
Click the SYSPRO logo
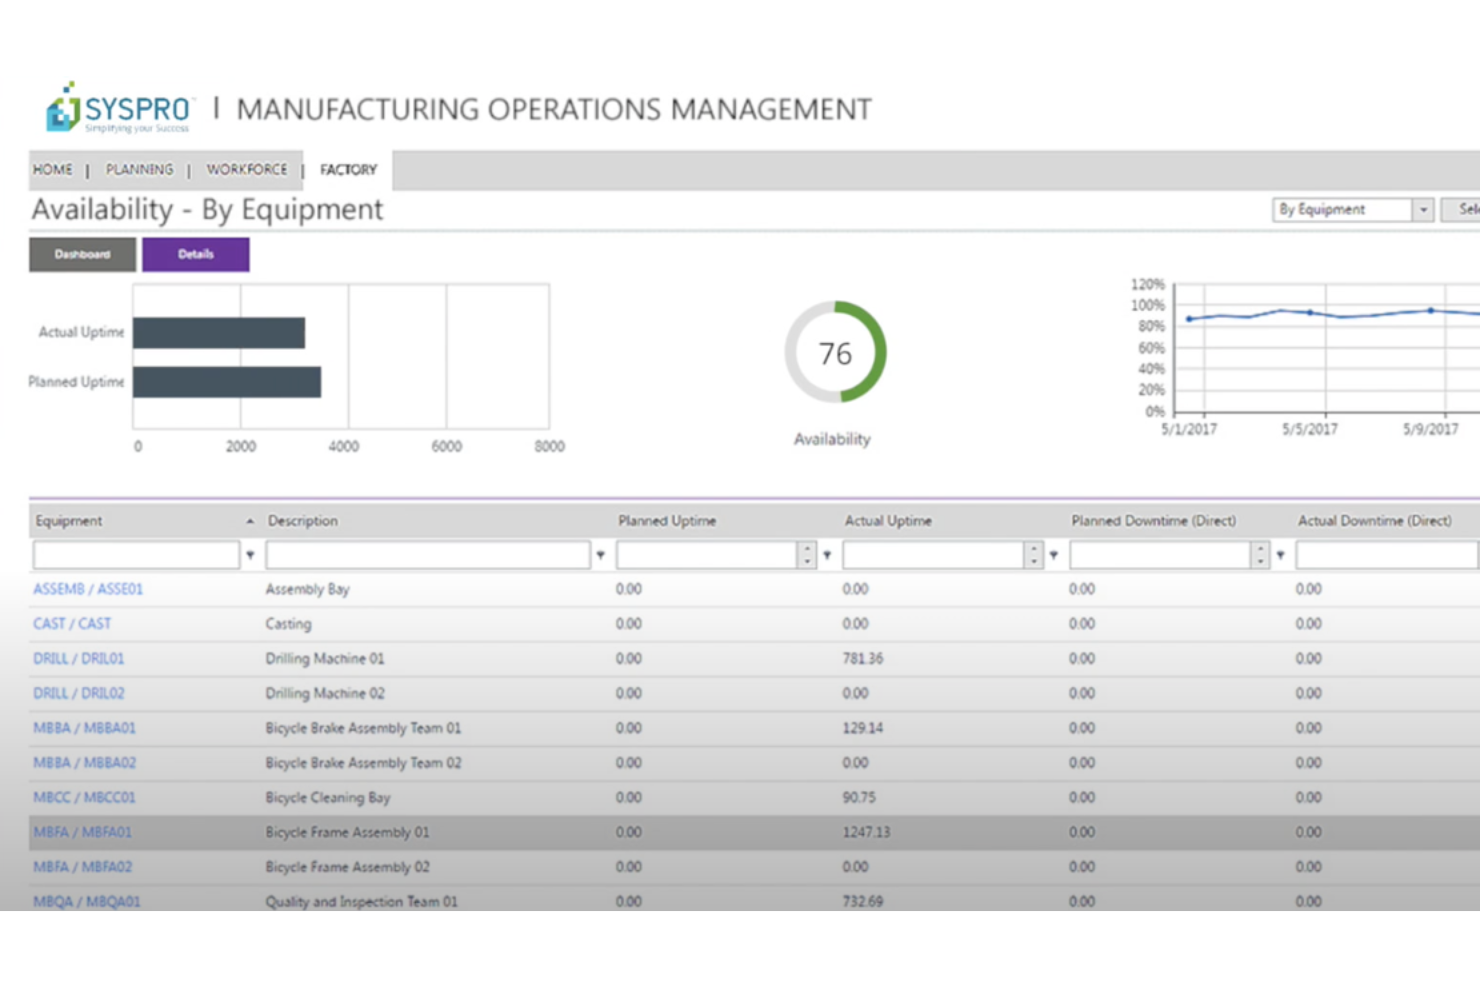(119, 108)
